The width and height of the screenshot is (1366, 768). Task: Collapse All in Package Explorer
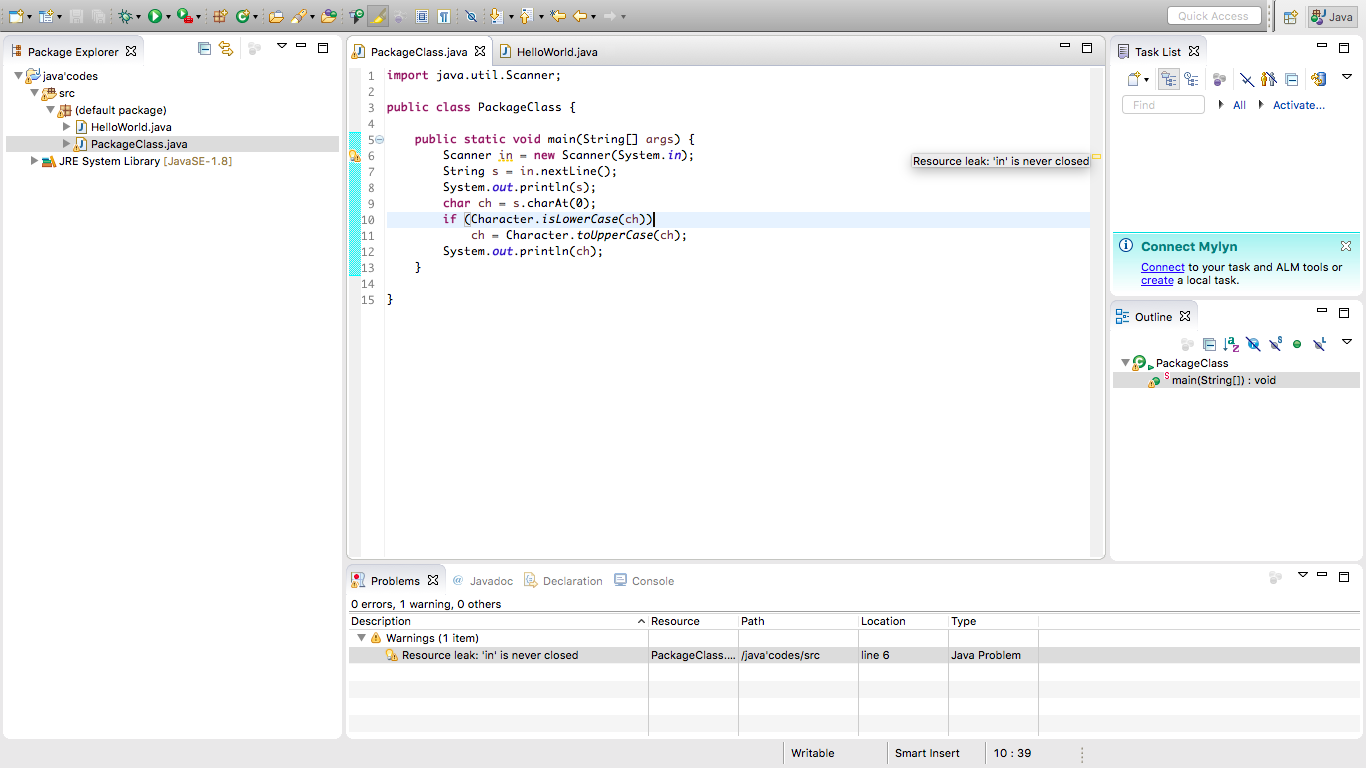tap(205, 48)
